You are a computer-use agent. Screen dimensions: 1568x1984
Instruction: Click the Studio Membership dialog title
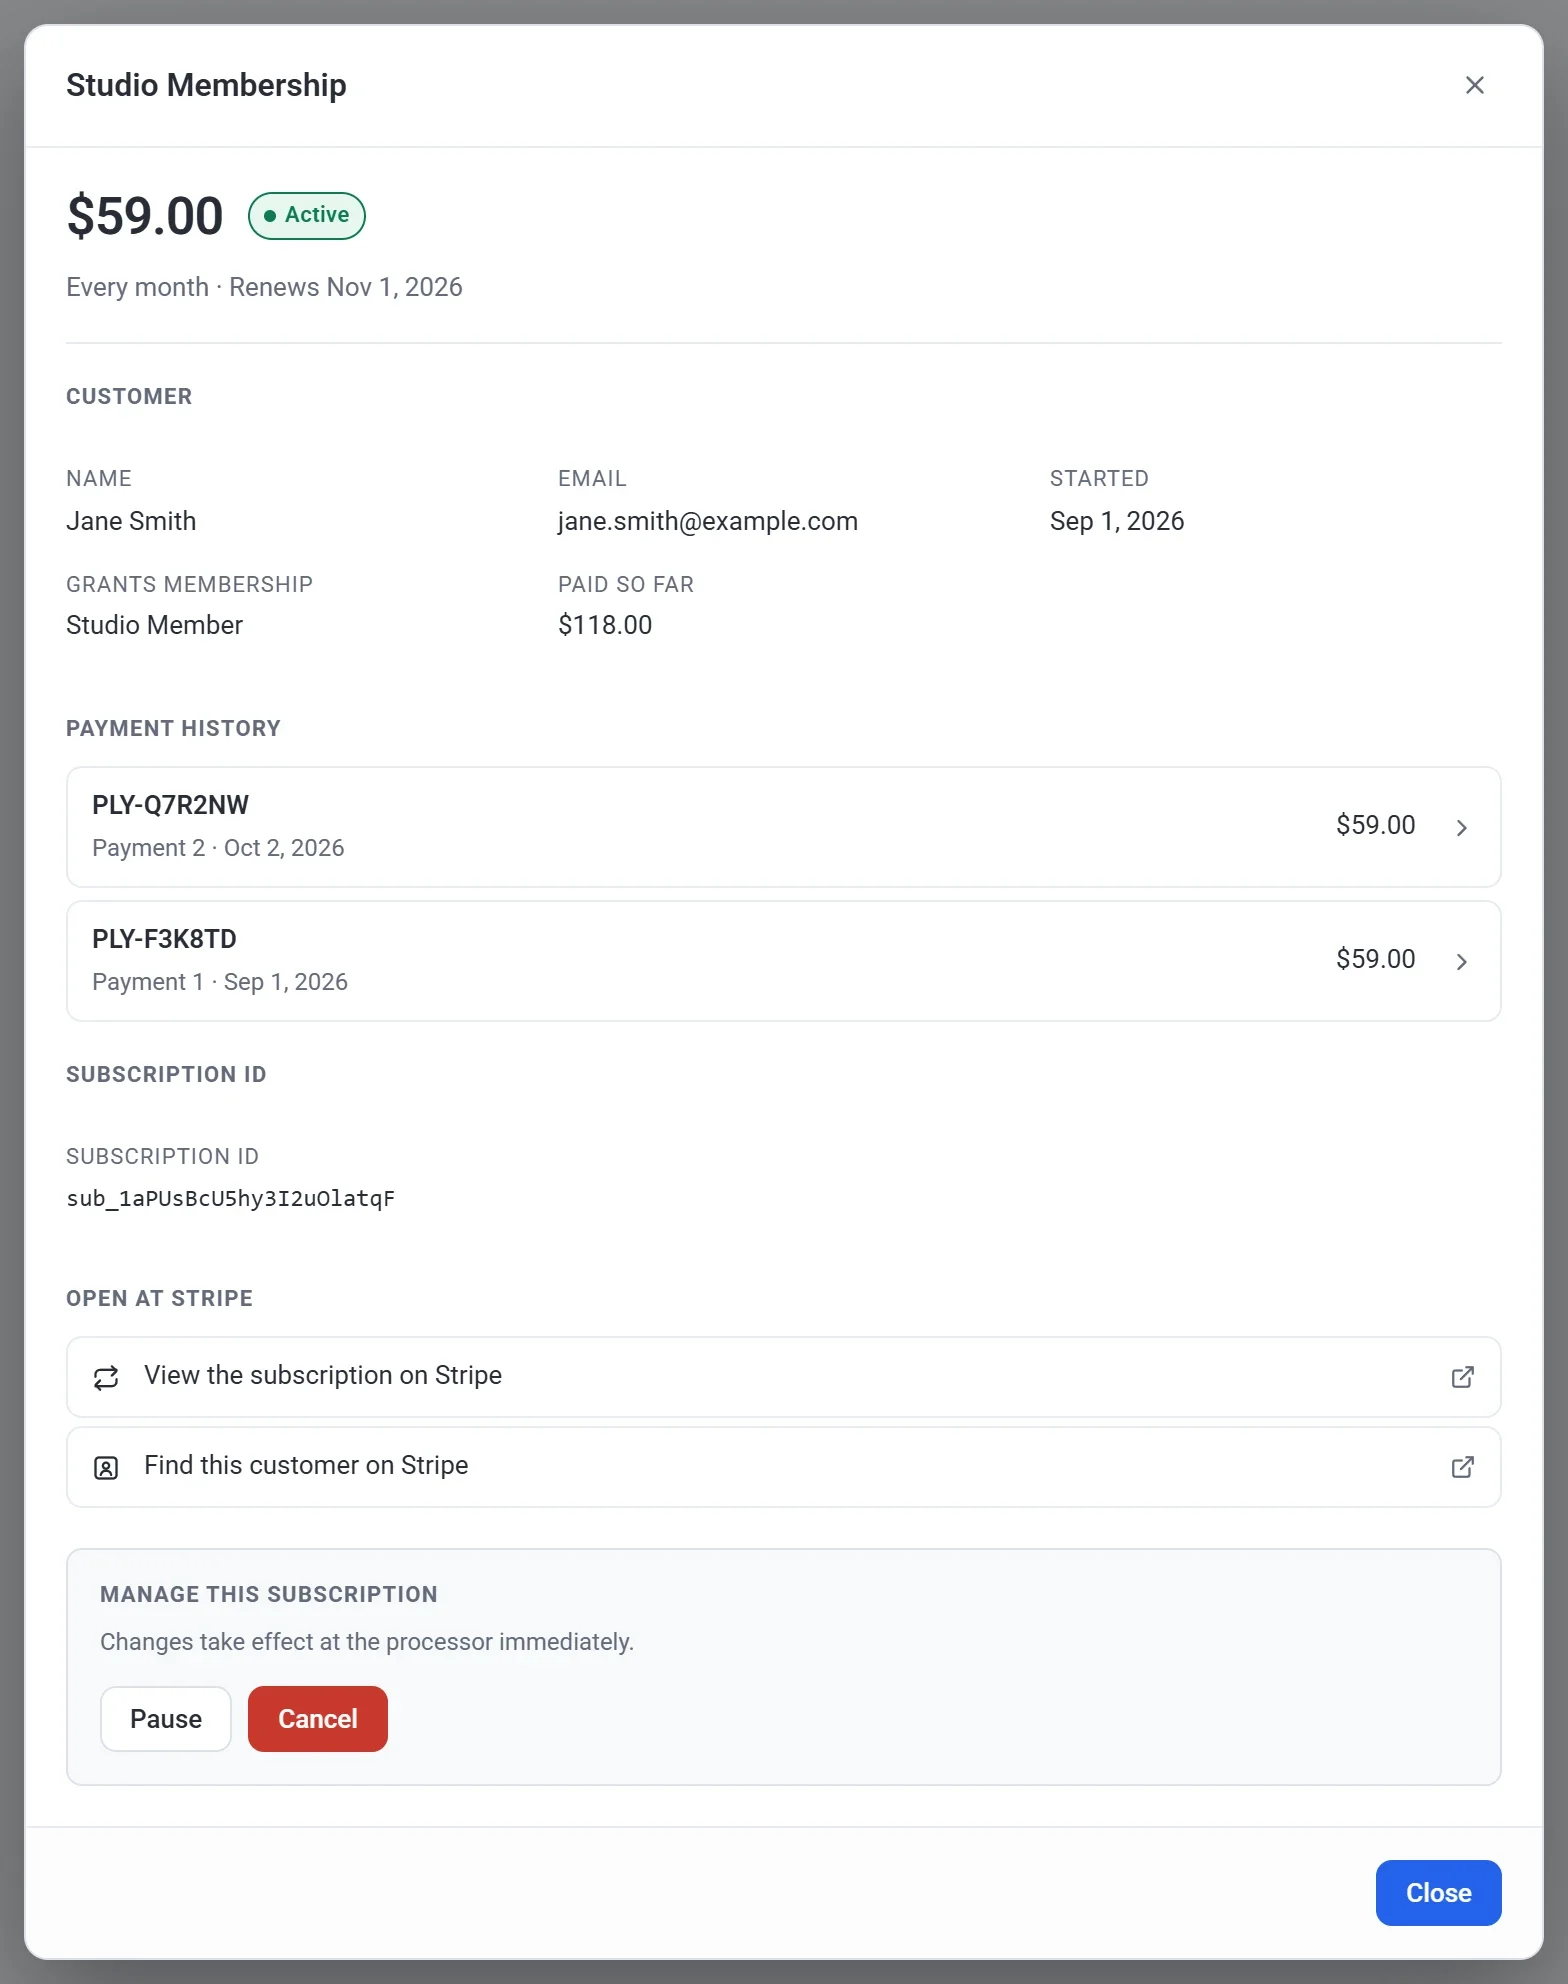pyautogui.click(x=206, y=85)
